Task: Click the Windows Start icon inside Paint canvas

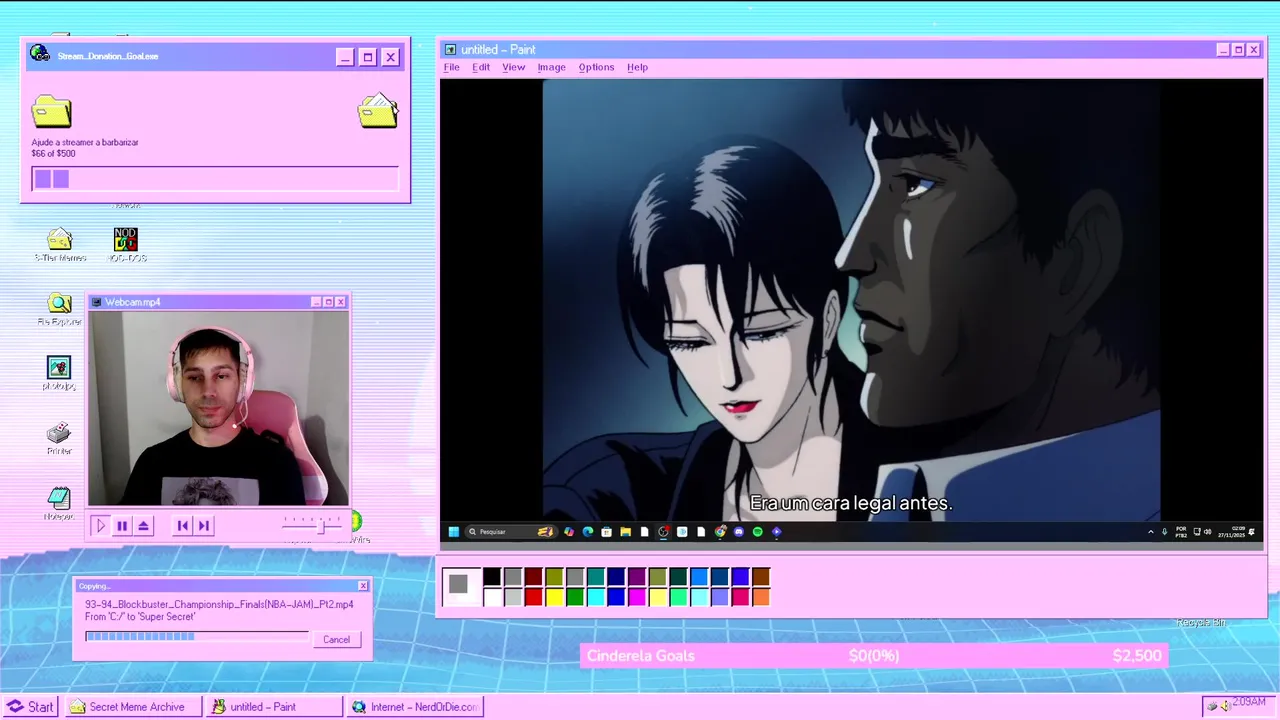Action: pyautogui.click(x=454, y=532)
